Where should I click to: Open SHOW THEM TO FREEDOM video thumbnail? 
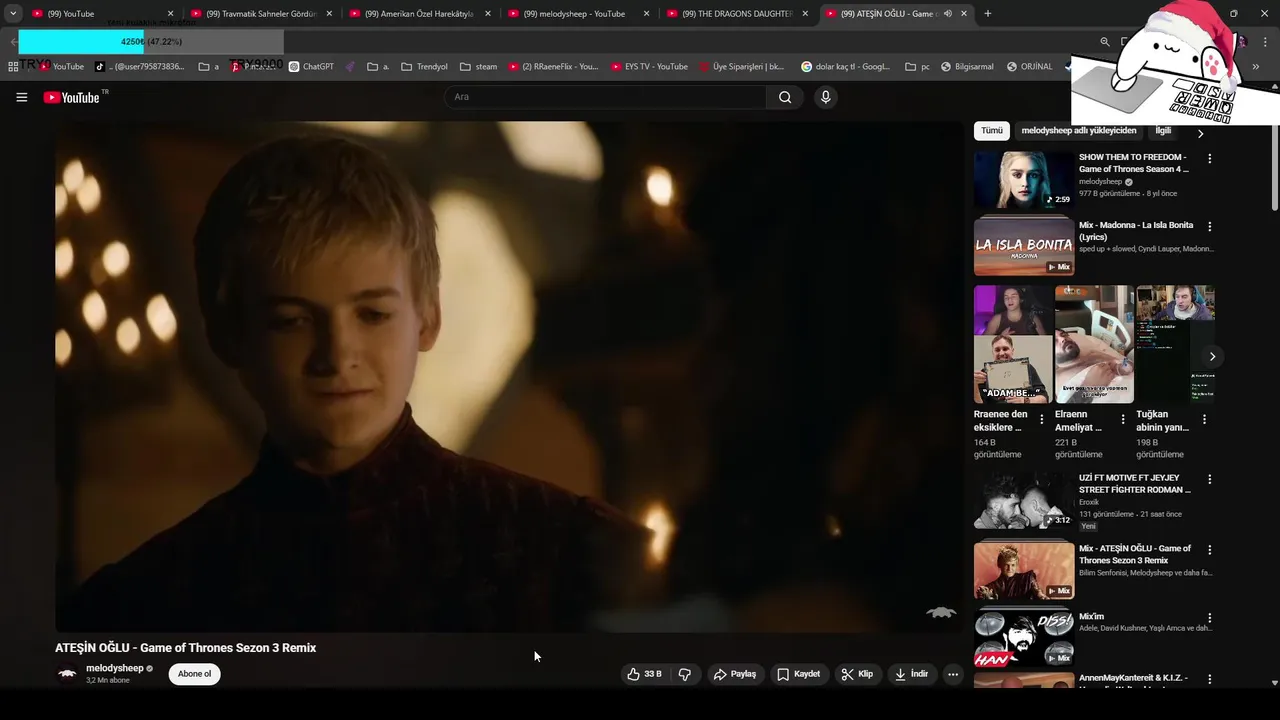pos(1023,179)
